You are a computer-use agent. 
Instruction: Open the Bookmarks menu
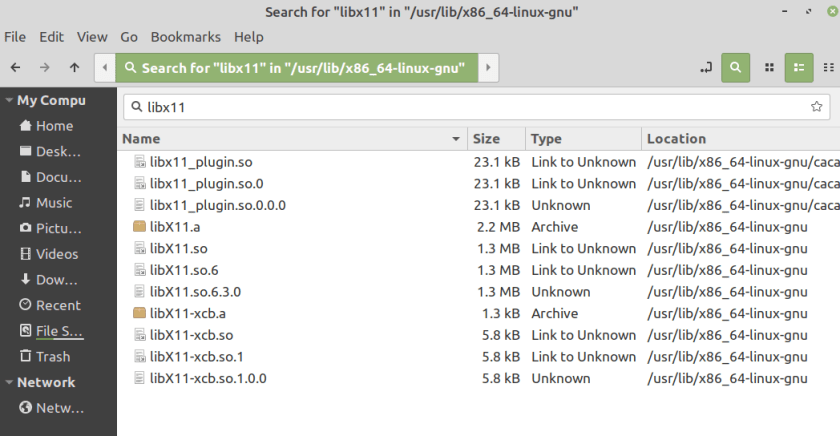(185, 37)
